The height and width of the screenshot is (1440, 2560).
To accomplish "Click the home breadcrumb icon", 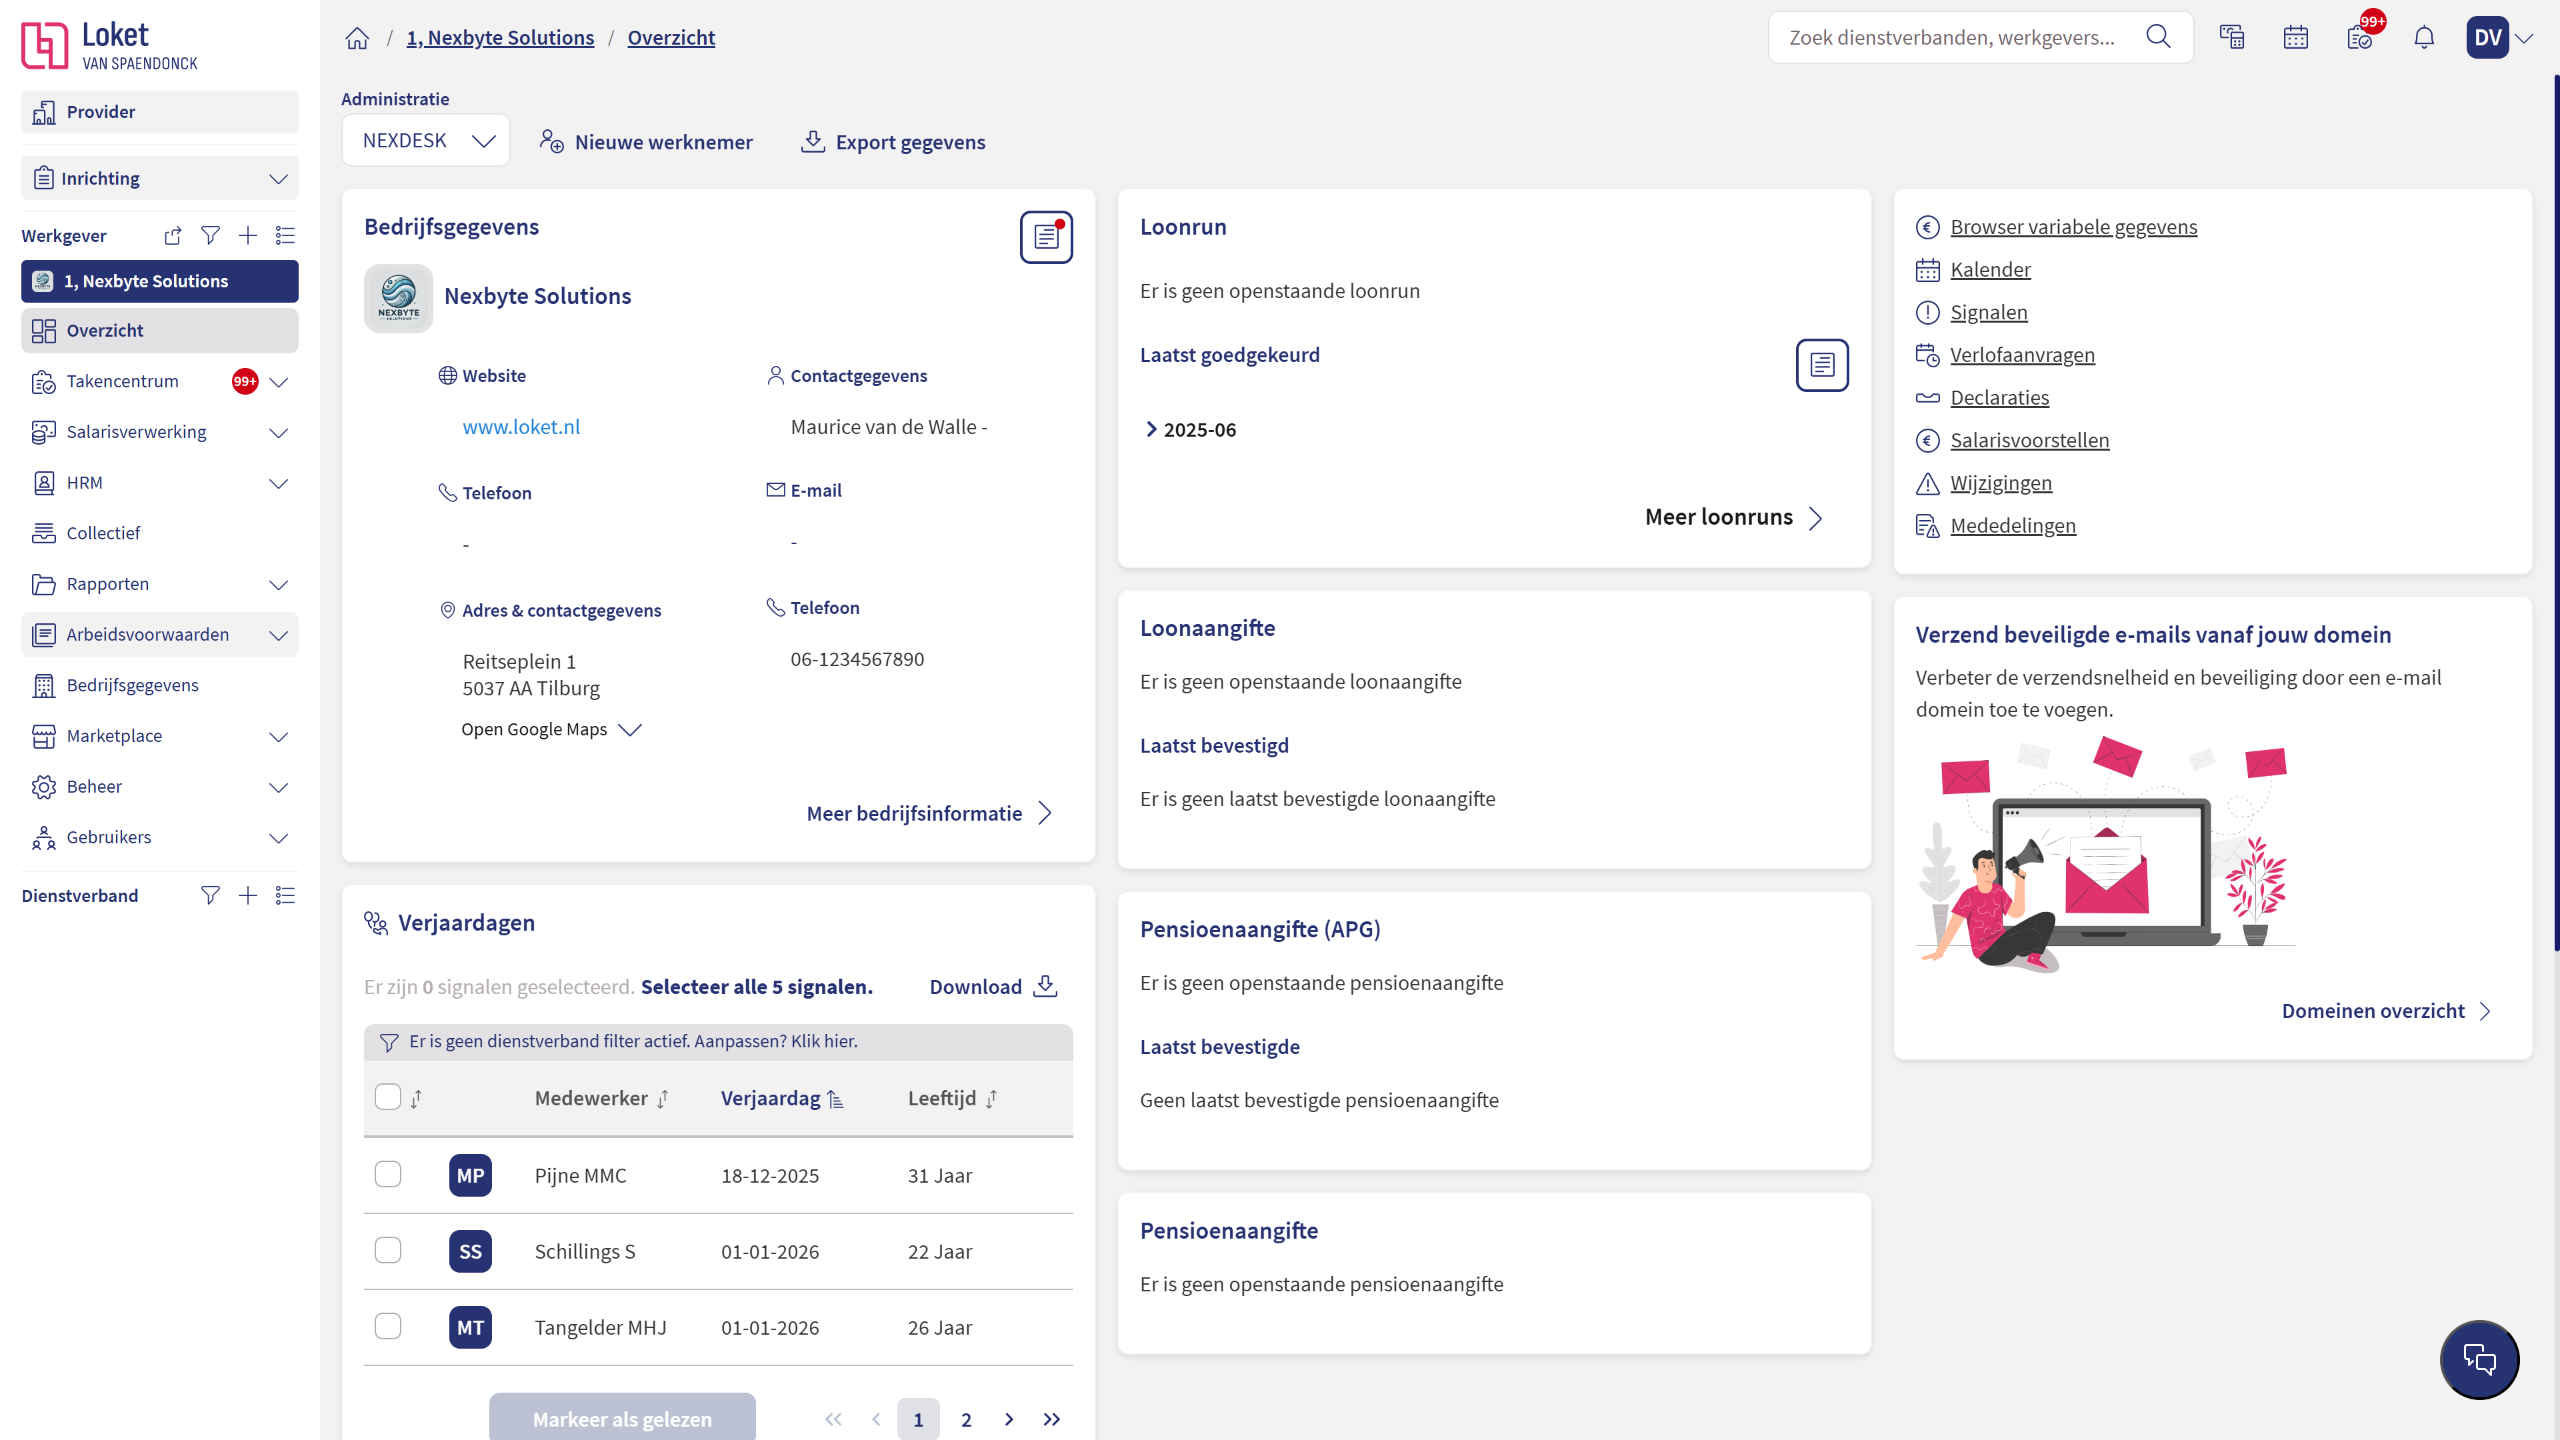I will (357, 38).
